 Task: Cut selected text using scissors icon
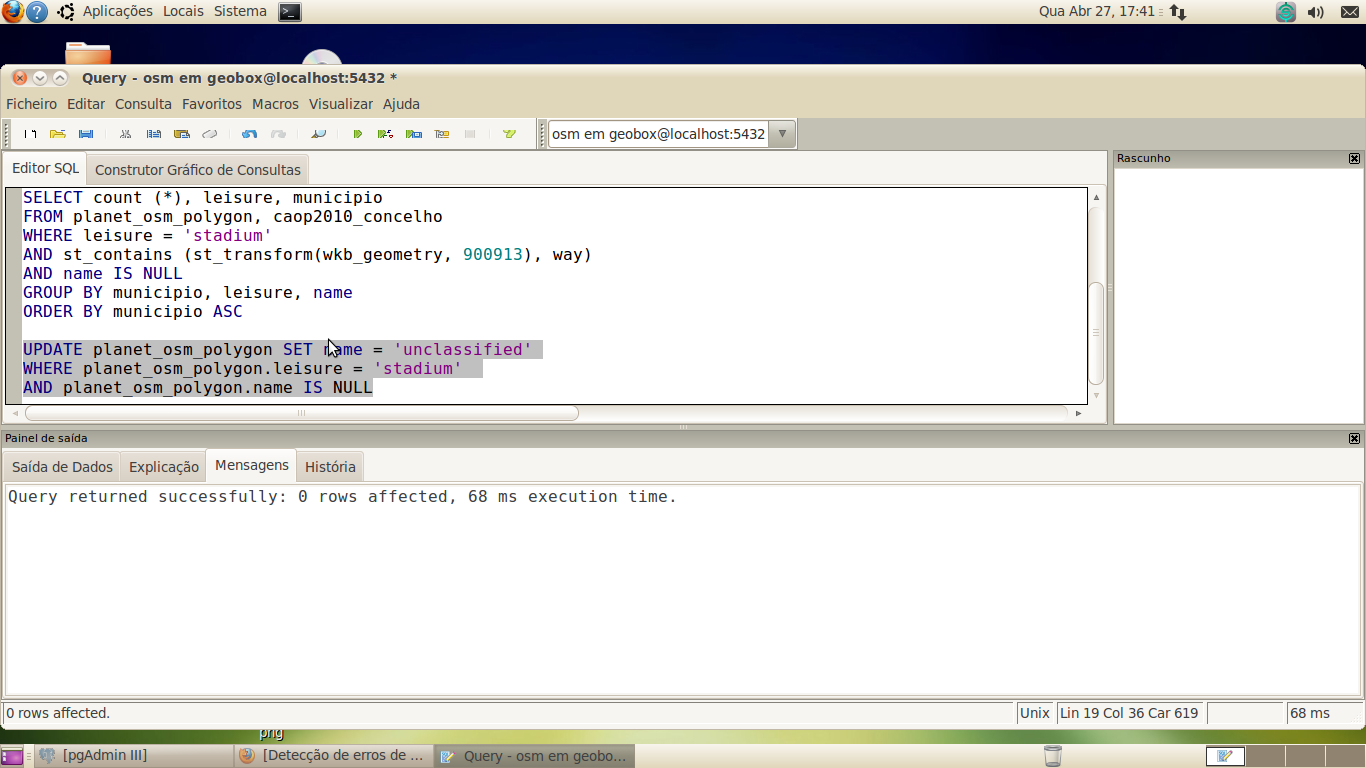tap(126, 134)
